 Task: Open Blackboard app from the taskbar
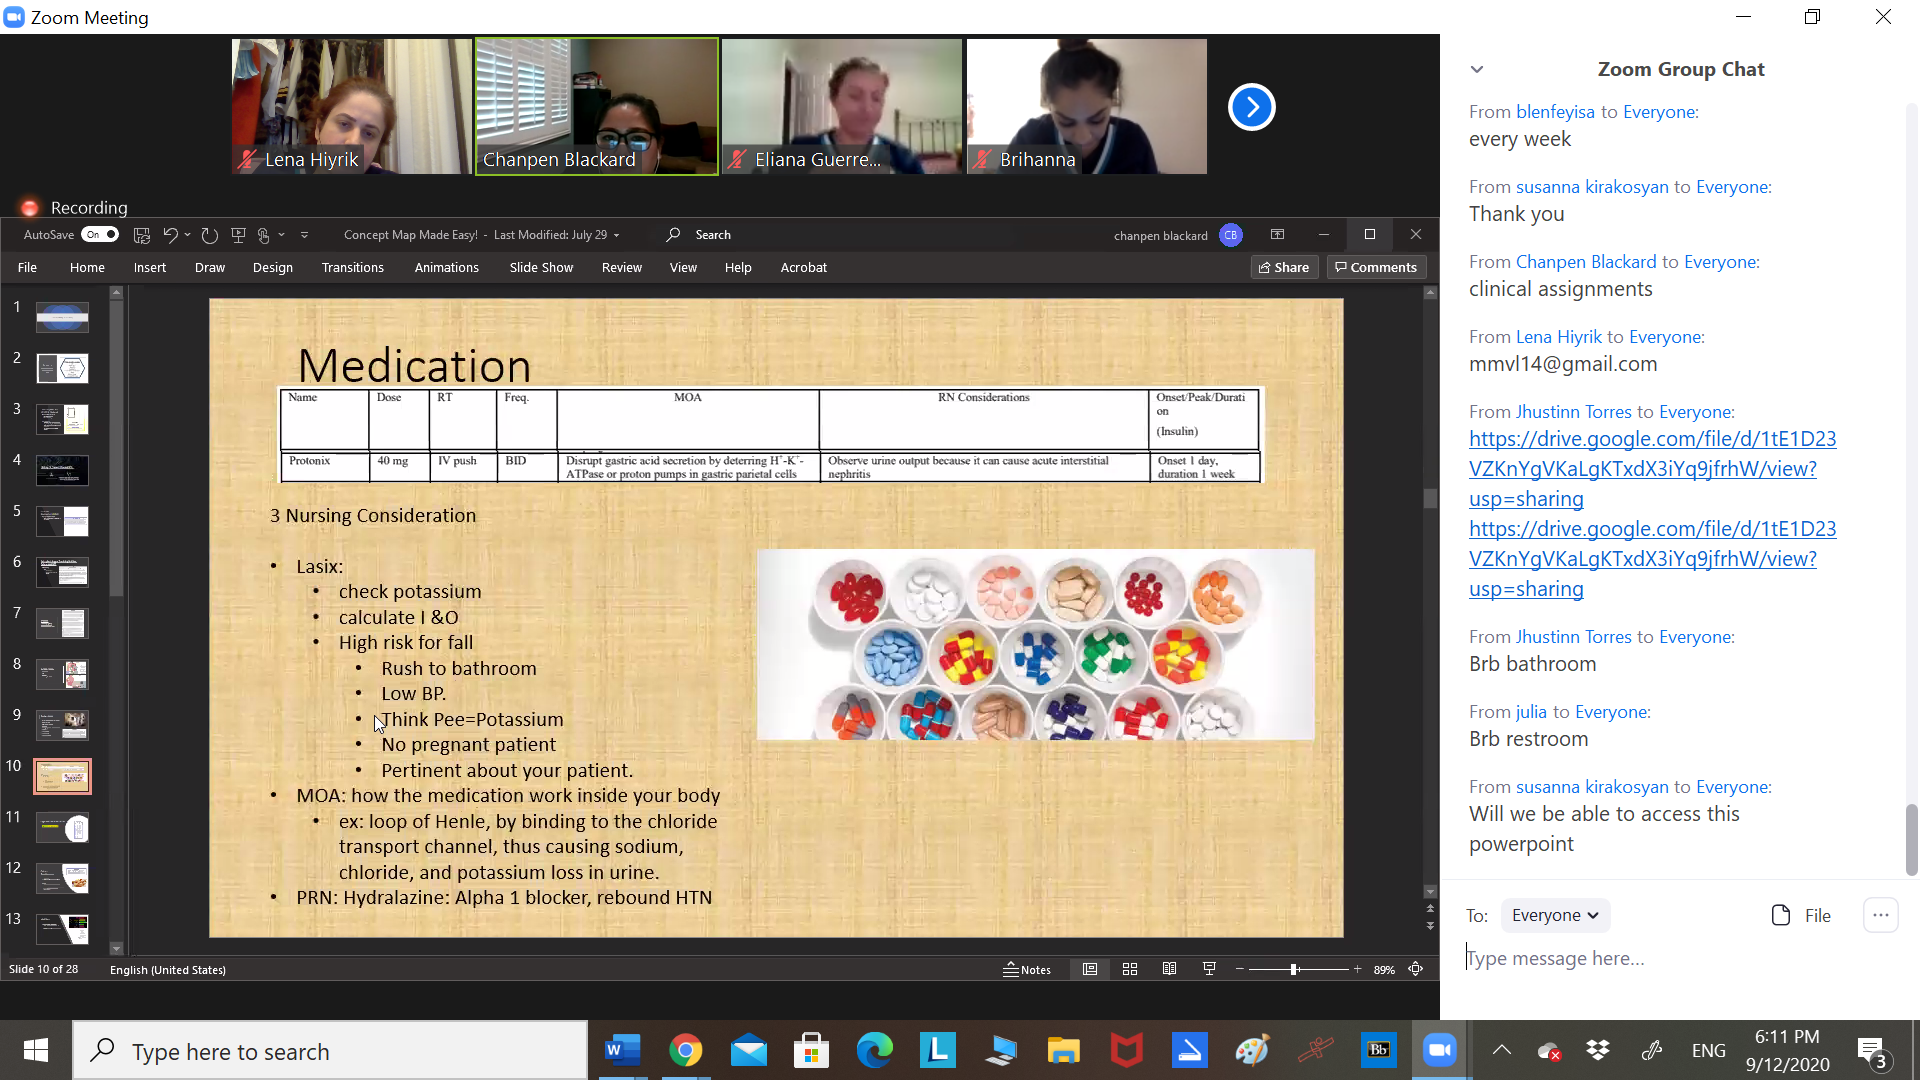pyautogui.click(x=1378, y=1050)
